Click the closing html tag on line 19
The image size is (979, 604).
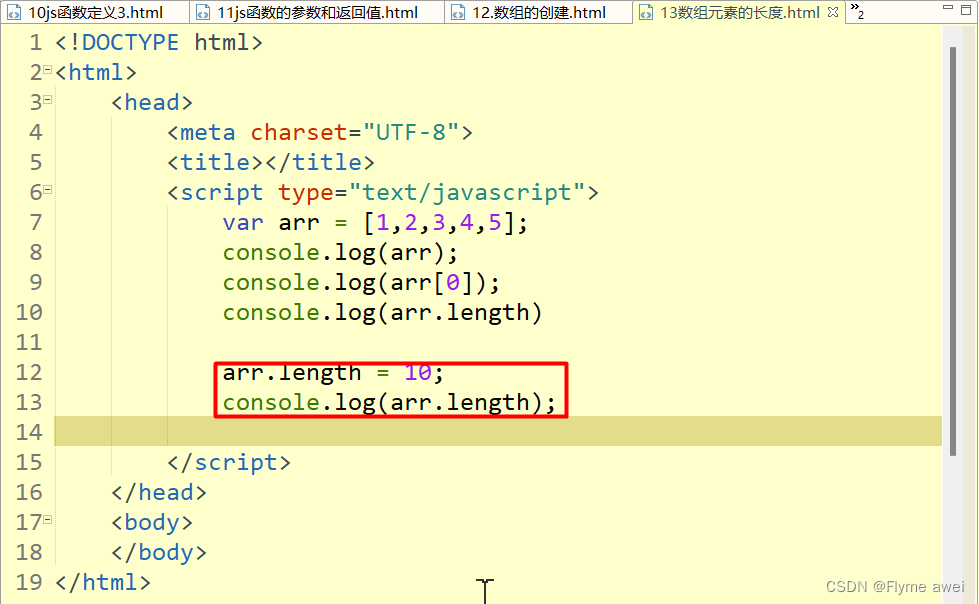103,582
